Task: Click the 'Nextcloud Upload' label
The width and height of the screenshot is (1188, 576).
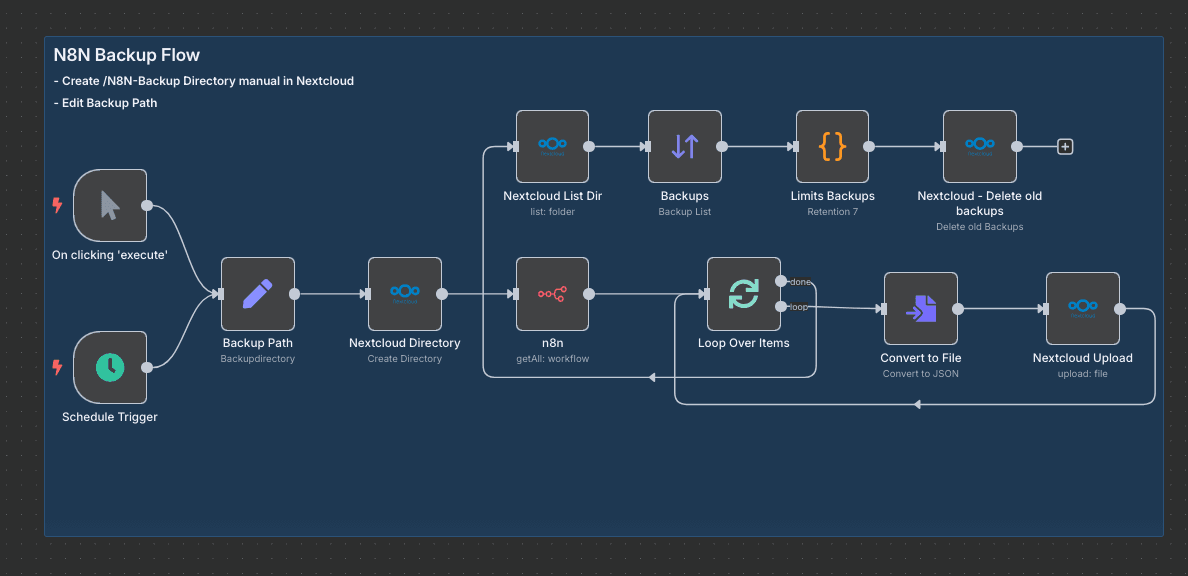Action: [x=1083, y=358]
